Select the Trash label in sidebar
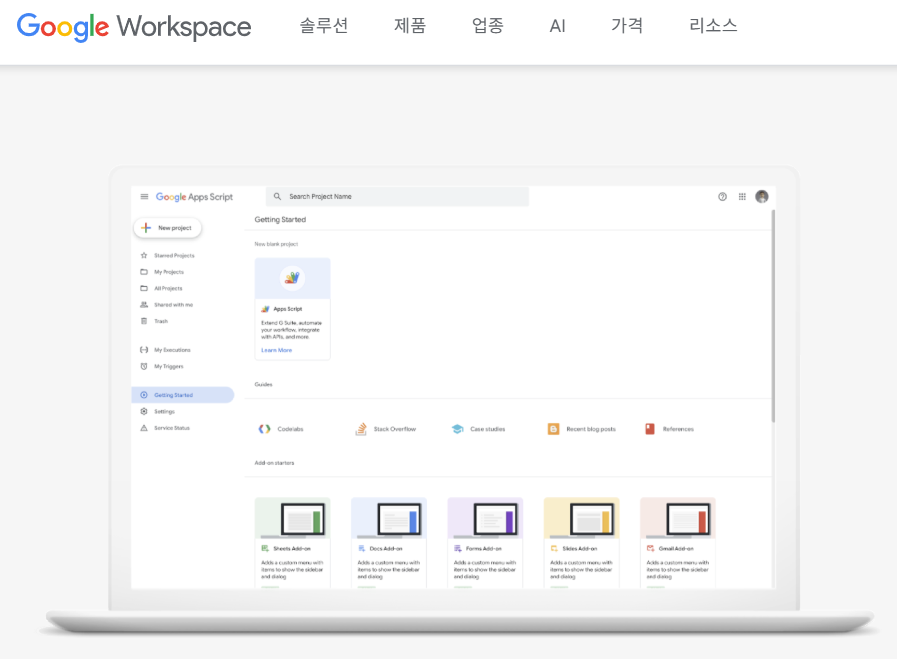The image size is (897, 659). [161, 321]
